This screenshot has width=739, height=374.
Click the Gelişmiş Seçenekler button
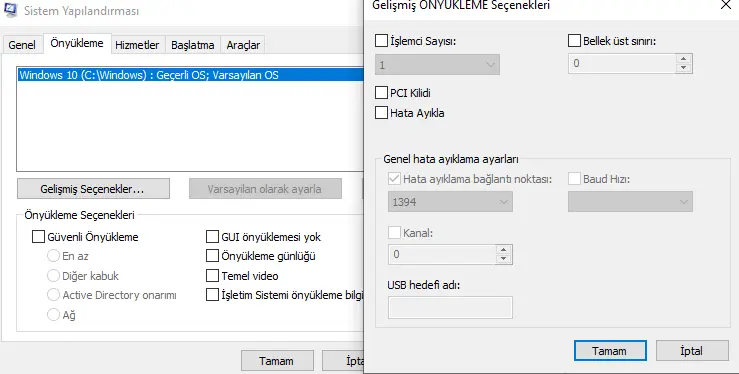[x=93, y=189]
